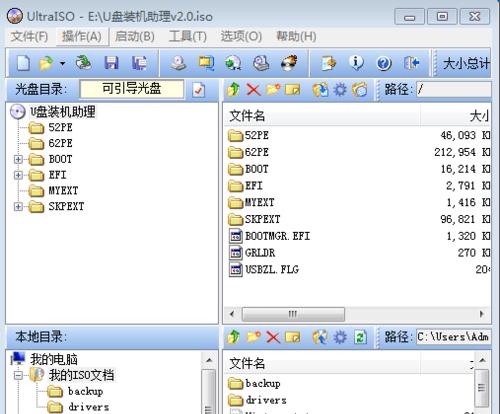The height and width of the screenshot is (414, 500).
Task: Go up a level in the ISO pane
Action: coord(233,89)
